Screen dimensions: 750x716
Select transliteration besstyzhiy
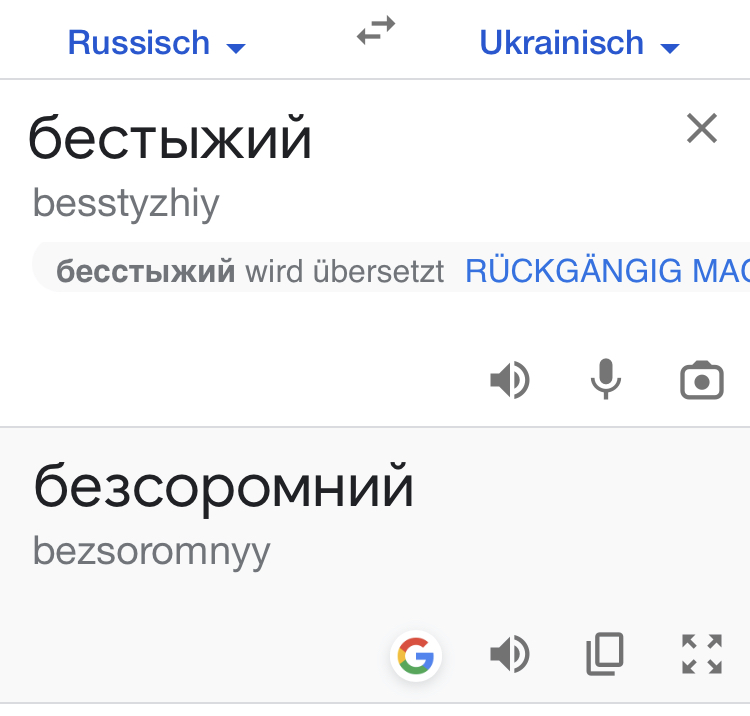(126, 204)
